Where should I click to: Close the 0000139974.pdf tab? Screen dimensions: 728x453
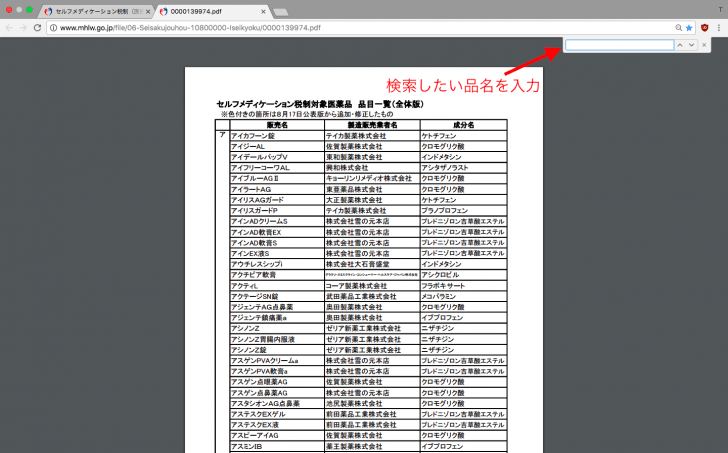263,12
